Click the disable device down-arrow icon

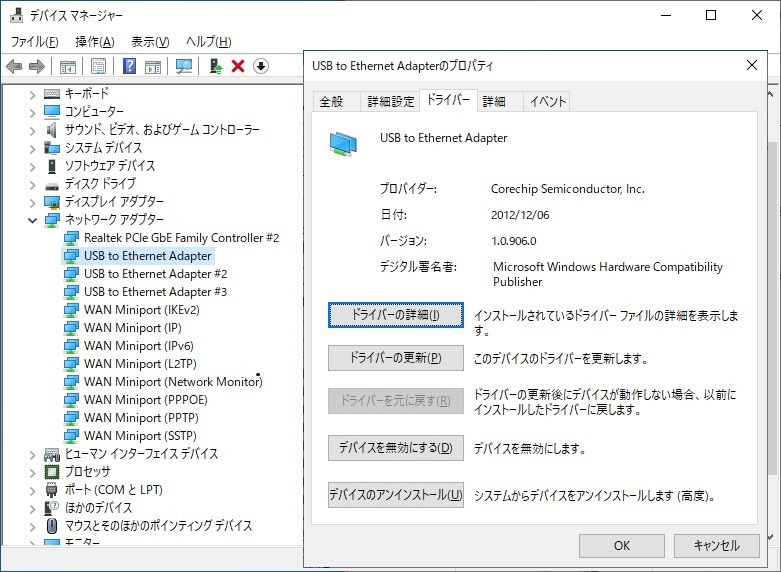(260, 66)
